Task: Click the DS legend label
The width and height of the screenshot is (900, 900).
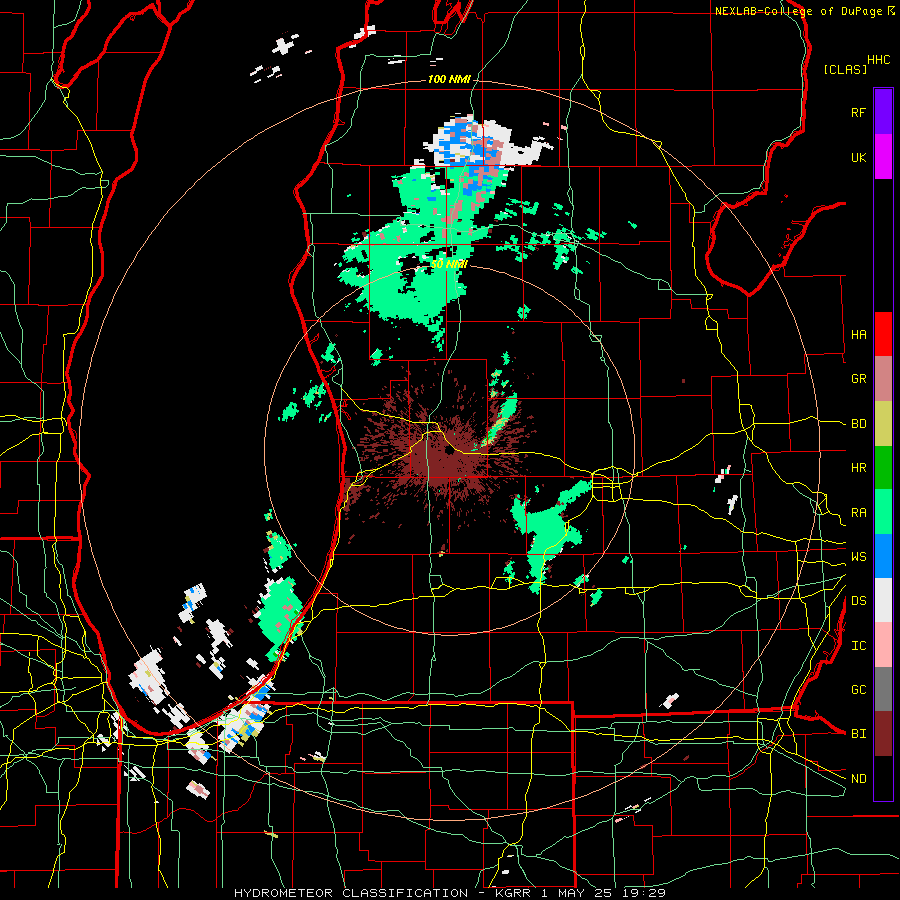Action: 858,600
